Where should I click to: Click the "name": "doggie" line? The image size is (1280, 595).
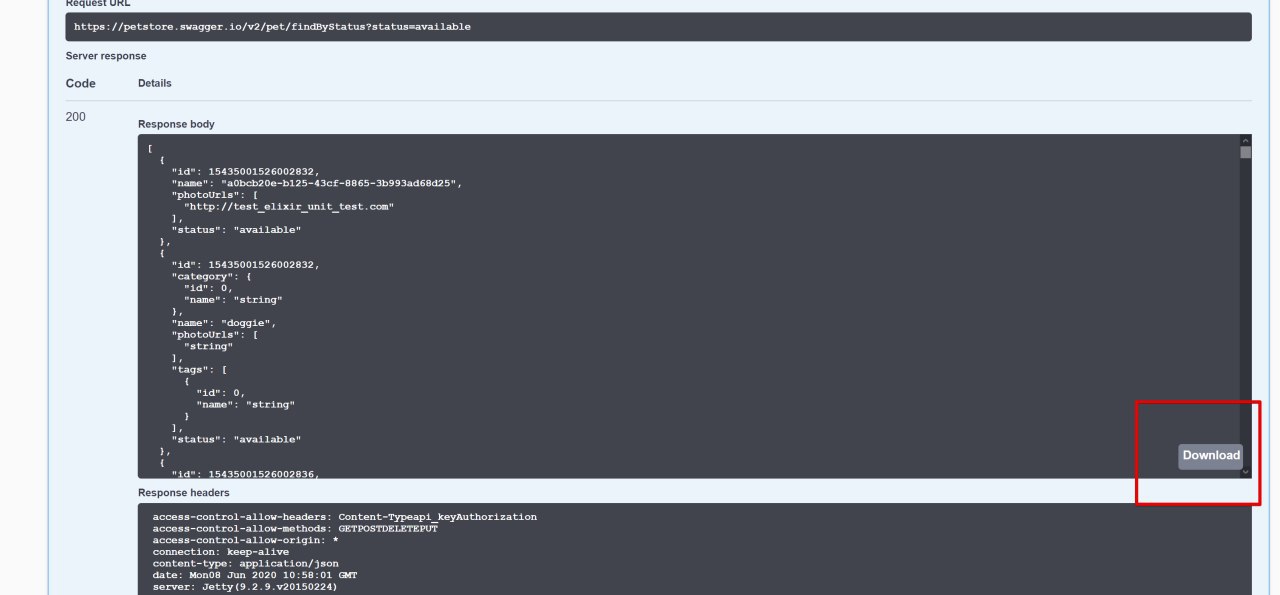click(224, 323)
